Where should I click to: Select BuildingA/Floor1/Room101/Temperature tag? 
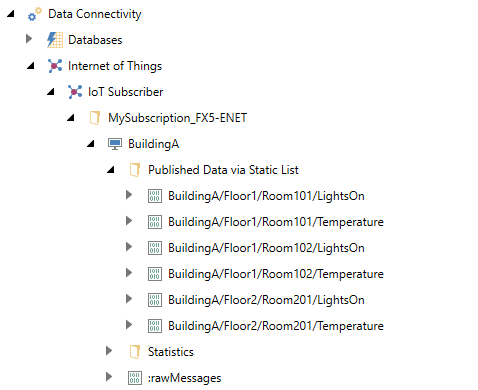[276, 222]
